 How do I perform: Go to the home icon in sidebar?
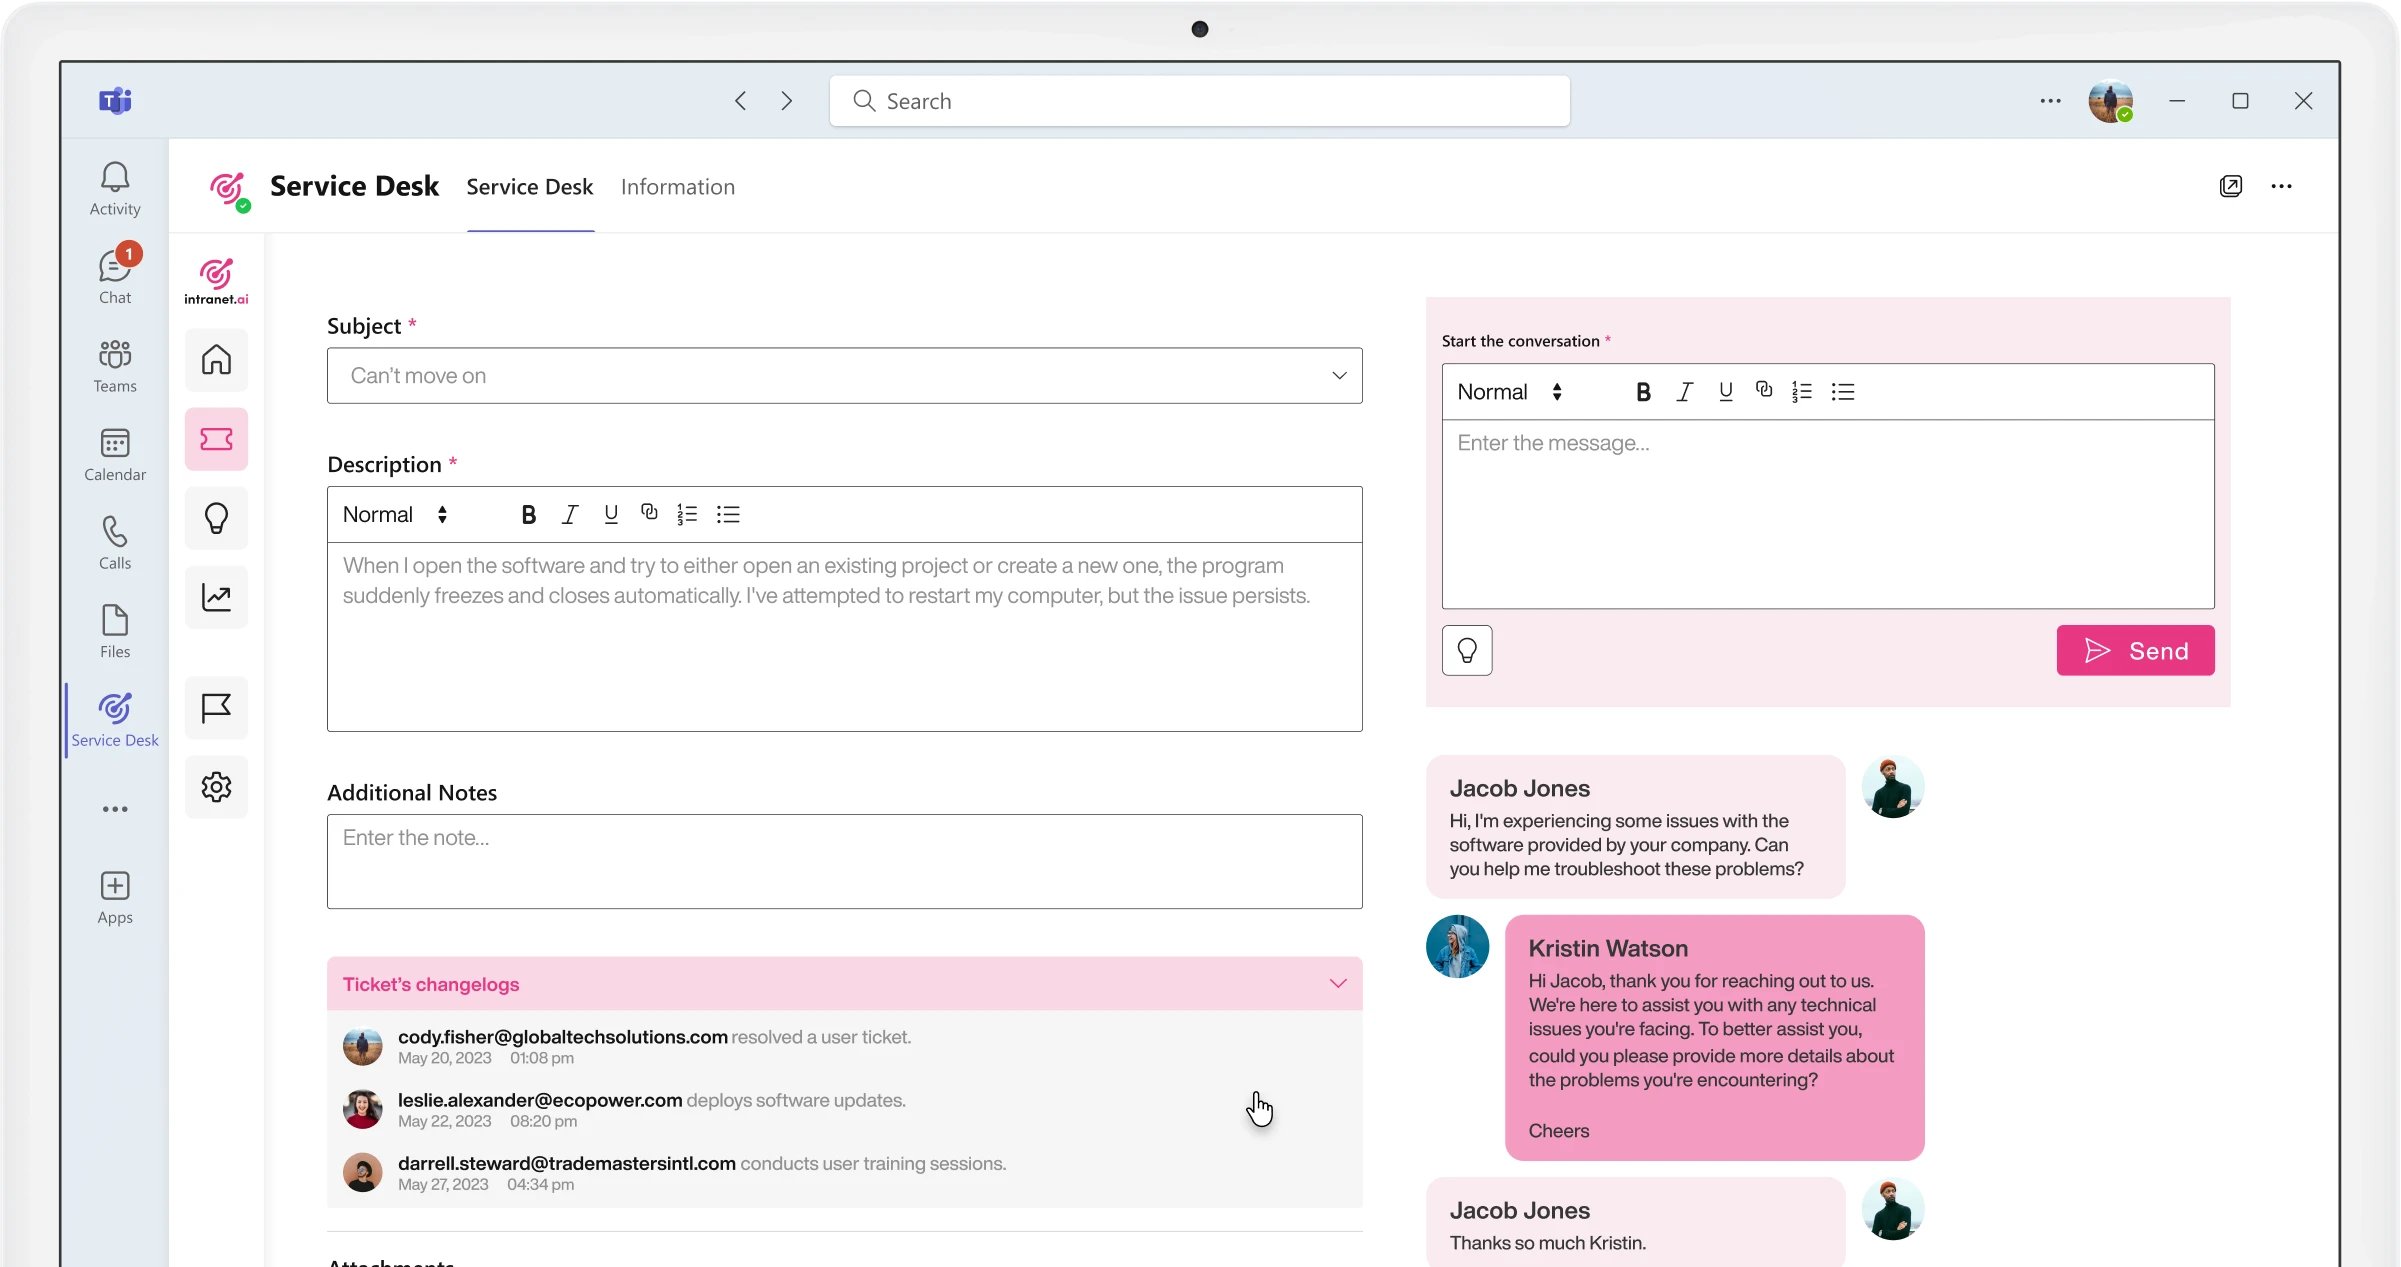click(216, 360)
